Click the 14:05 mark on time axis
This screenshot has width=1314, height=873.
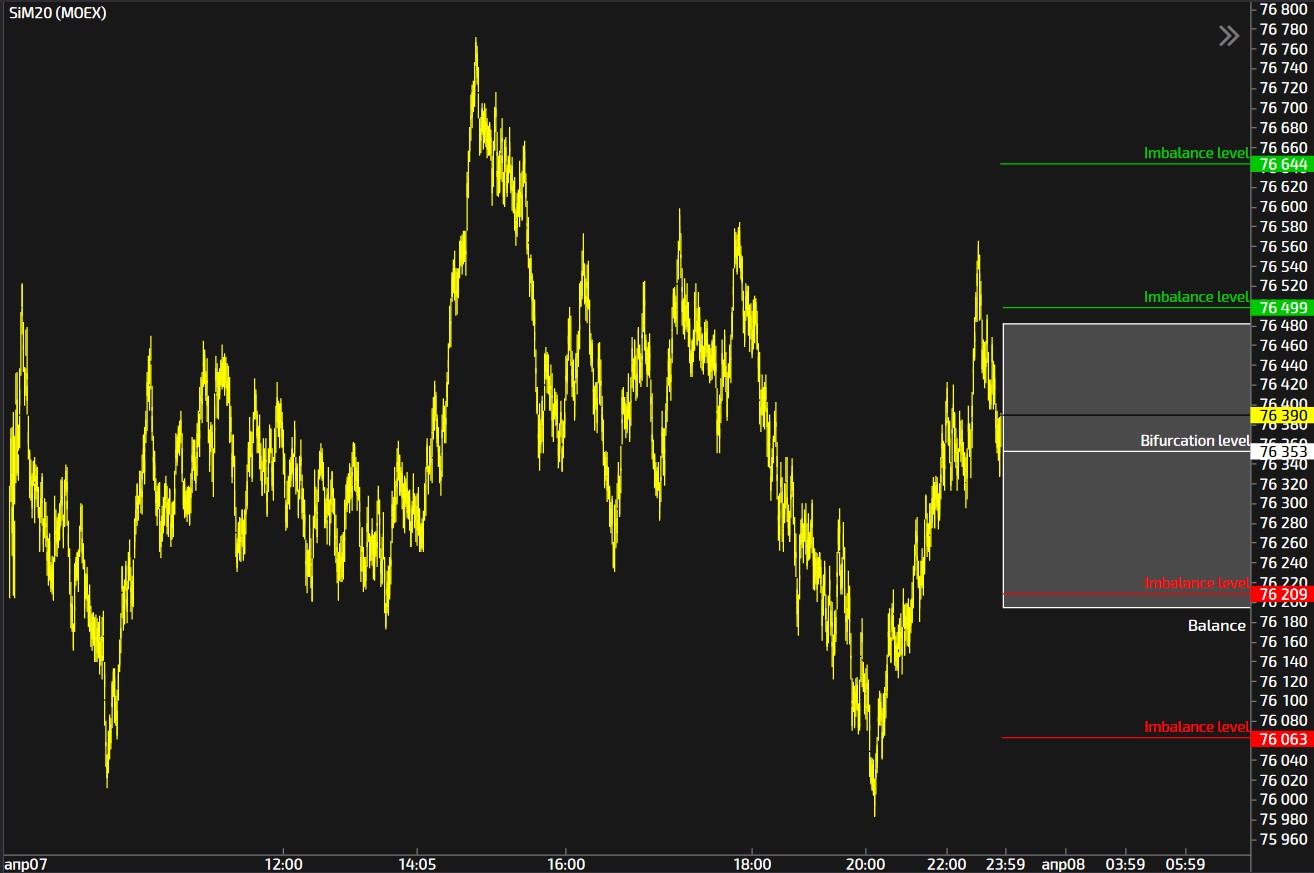point(416,863)
